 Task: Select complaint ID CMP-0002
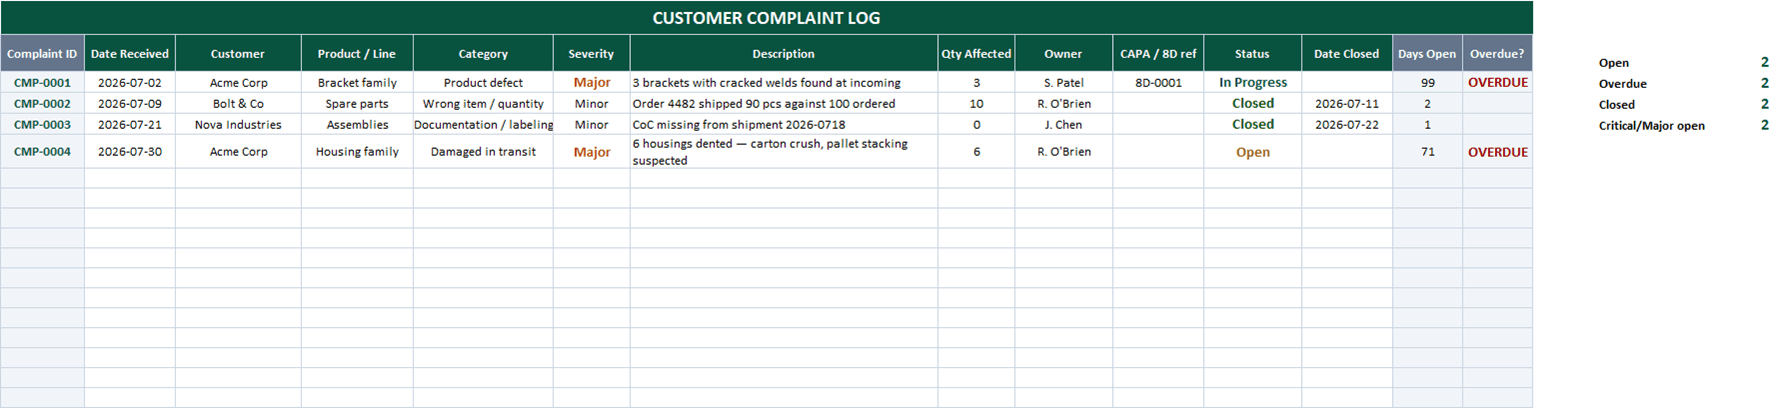coord(42,104)
